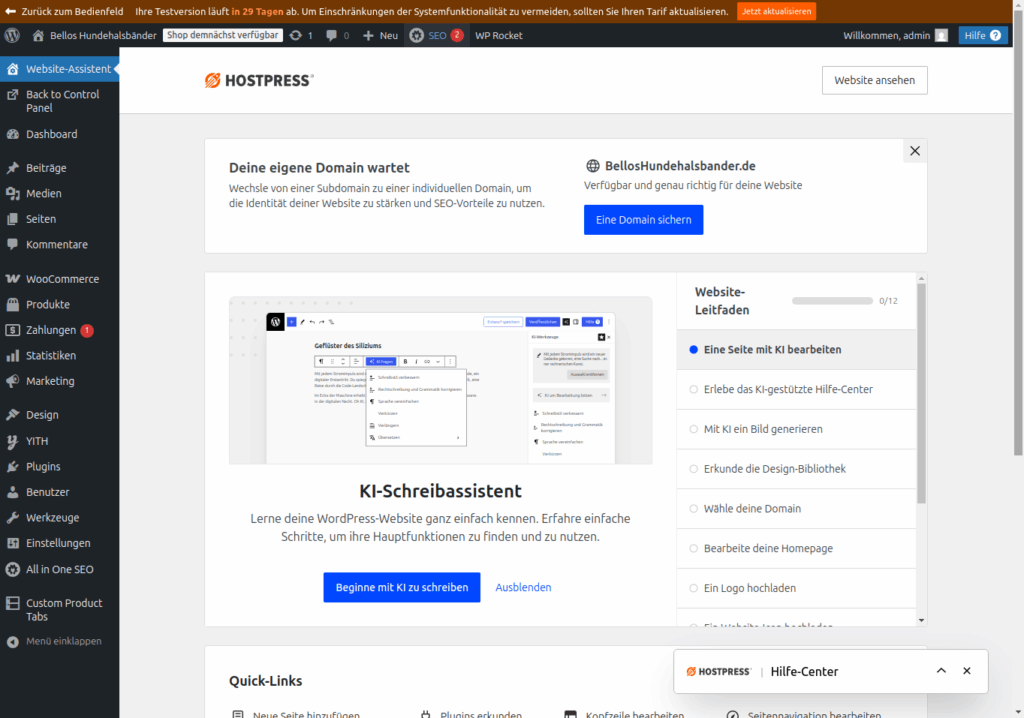Open the WooCommerce sidebar icon
Viewport: 1024px width, 718px height.
click(x=12, y=279)
